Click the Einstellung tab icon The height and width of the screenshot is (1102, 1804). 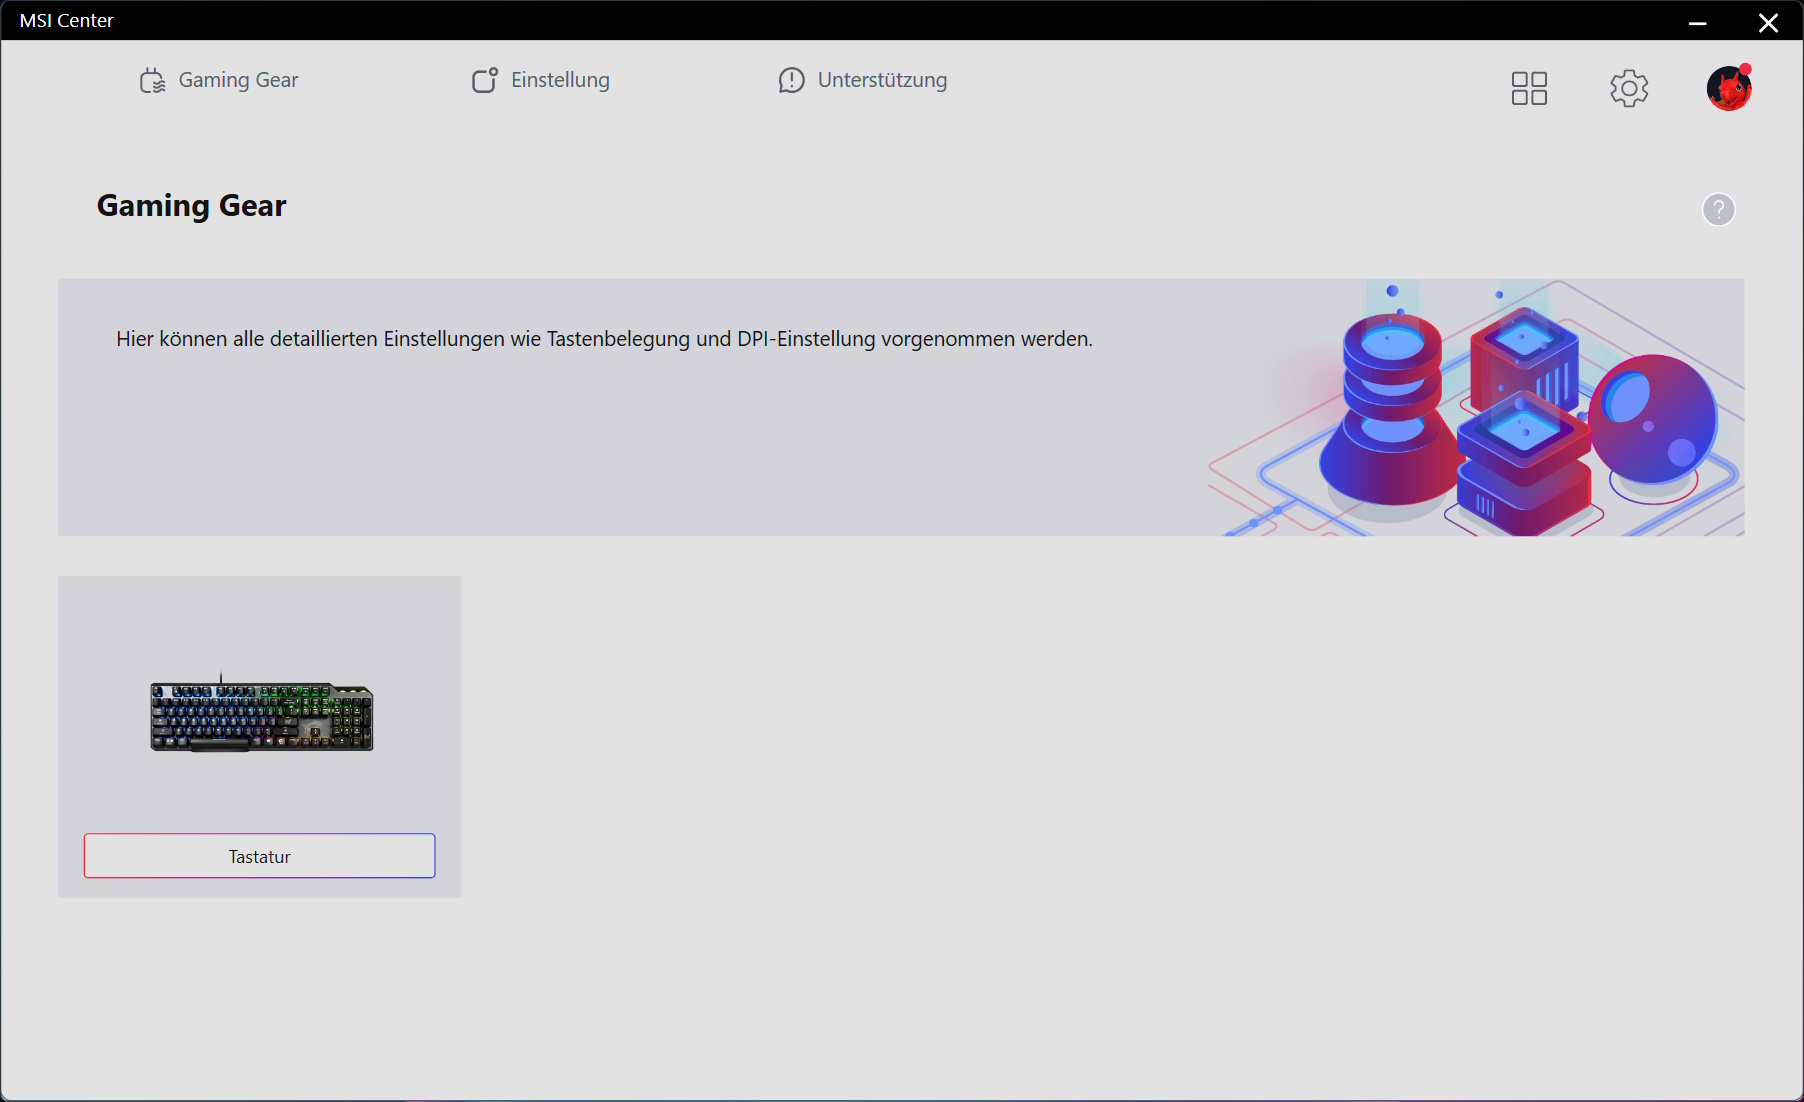pos(485,80)
